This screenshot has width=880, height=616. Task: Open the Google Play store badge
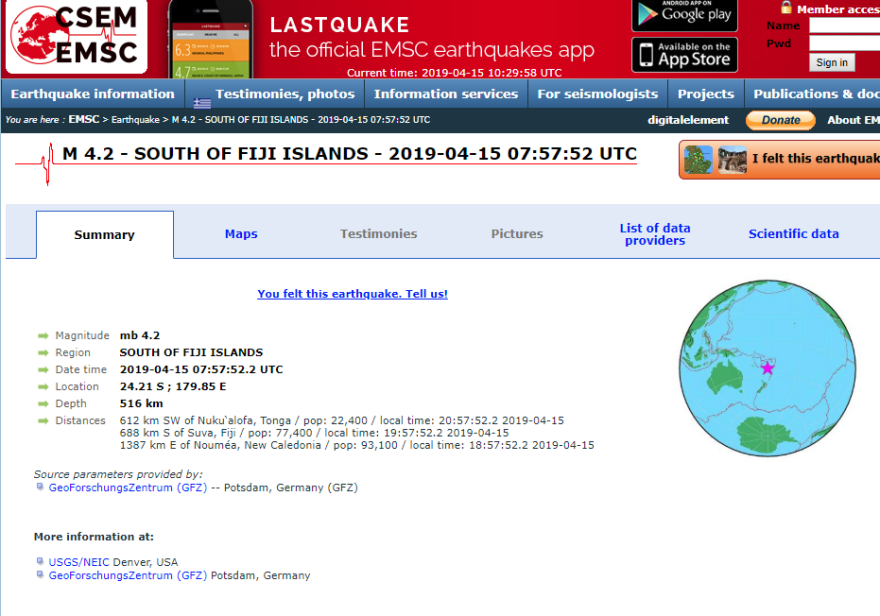pos(684,14)
